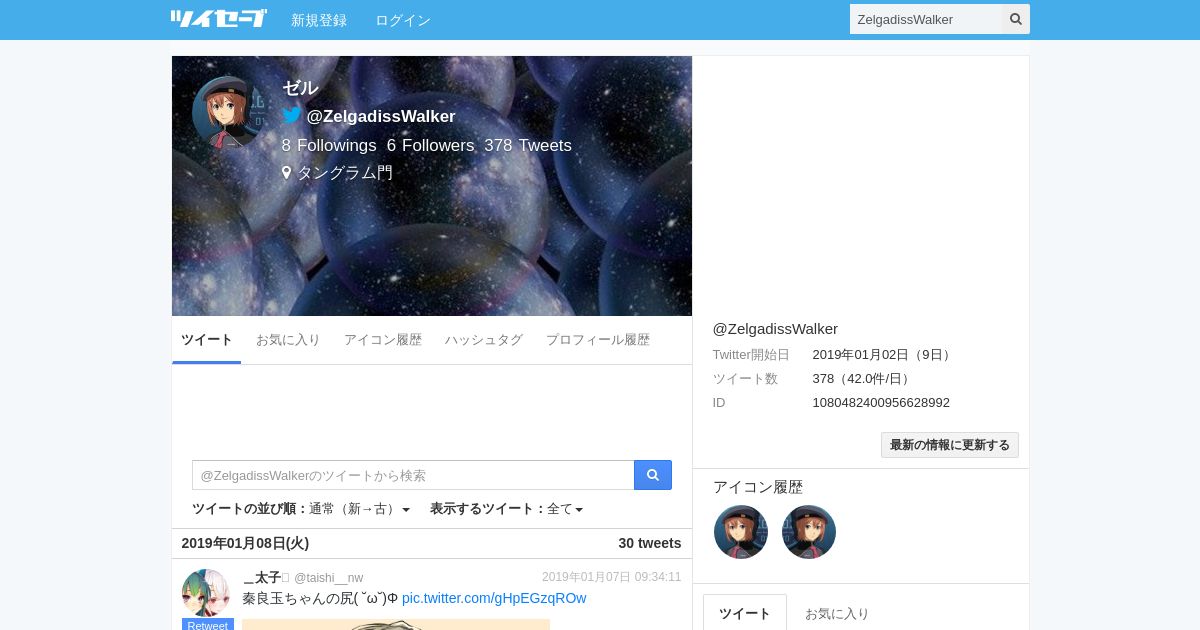Click the 378 Tweets count
The width and height of the screenshot is (1200, 630).
pos(528,146)
